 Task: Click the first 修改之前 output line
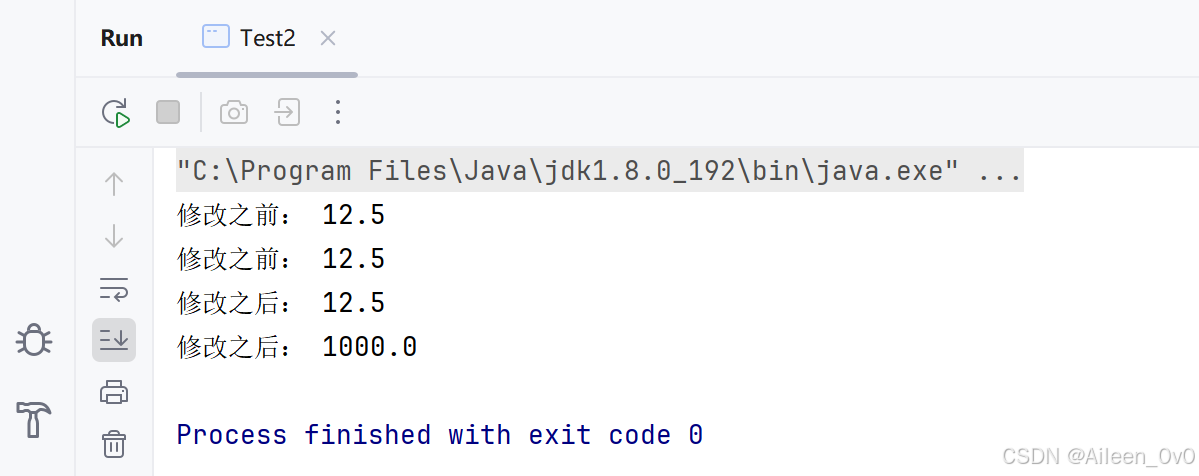coord(281,216)
